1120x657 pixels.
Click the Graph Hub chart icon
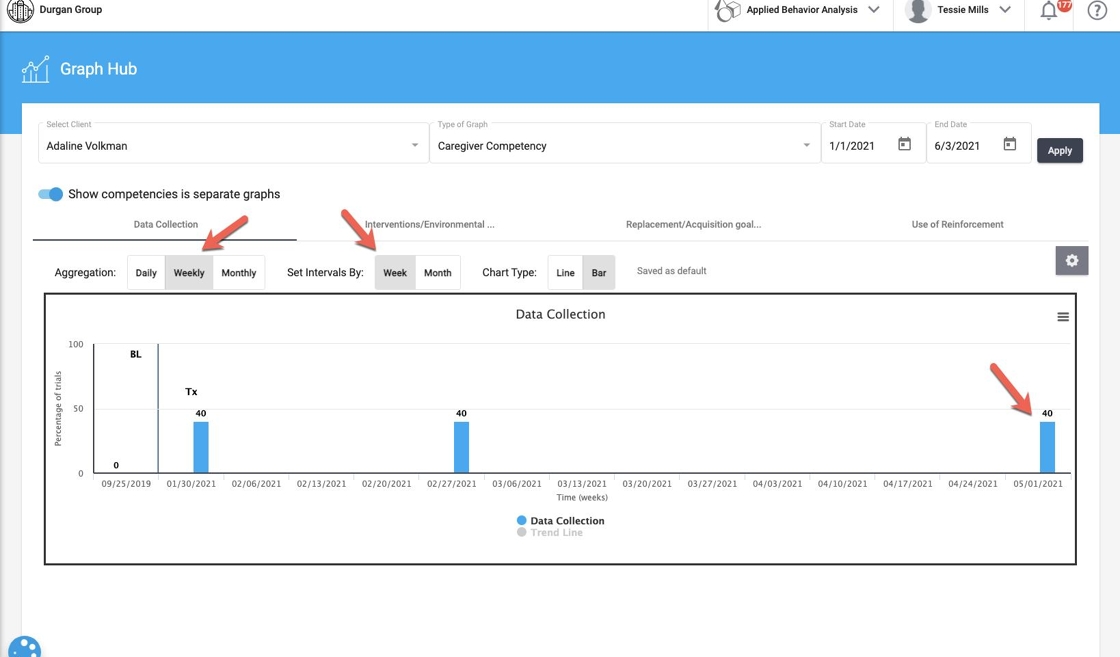tap(36, 69)
